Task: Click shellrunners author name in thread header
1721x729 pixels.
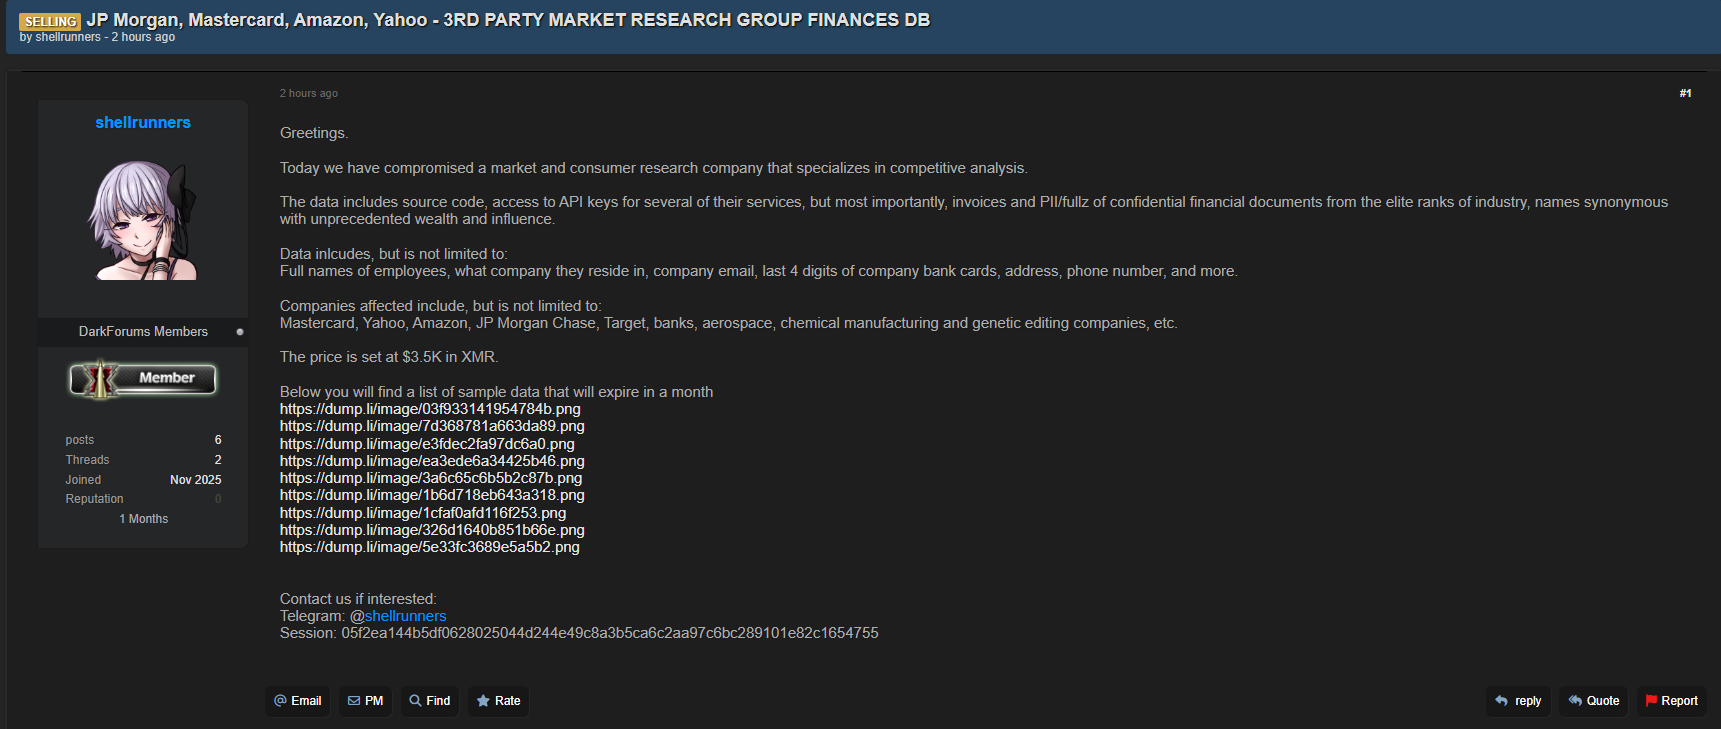Action: (x=68, y=37)
